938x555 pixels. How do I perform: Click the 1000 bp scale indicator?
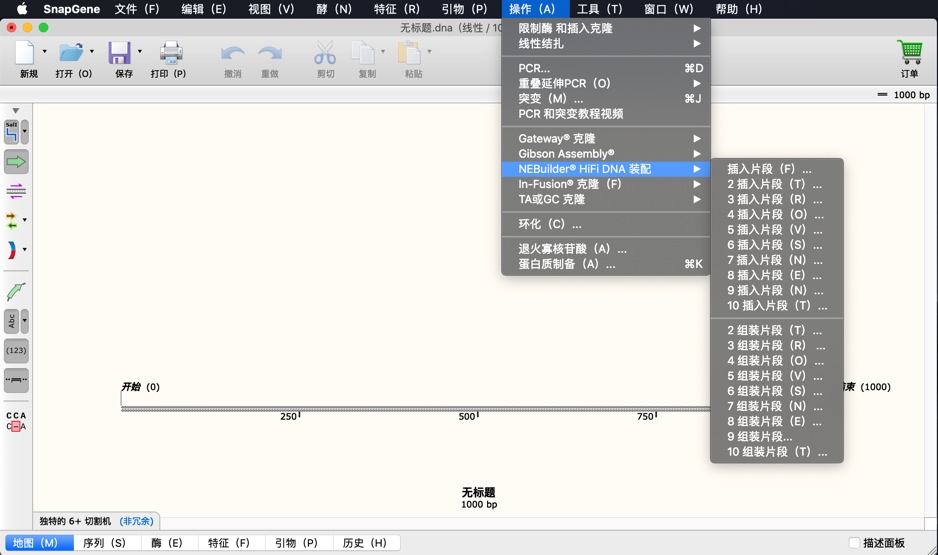[x=903, y=95]
